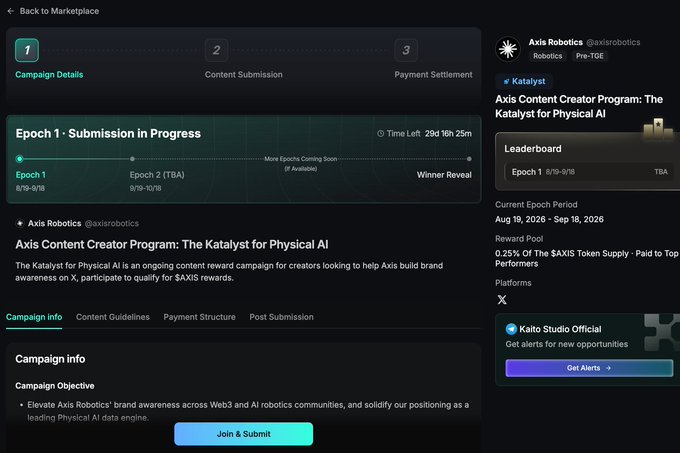Viewport: 680px width, 453px height.
Task: Click the Pre-TGE tag
Action: 589,56
